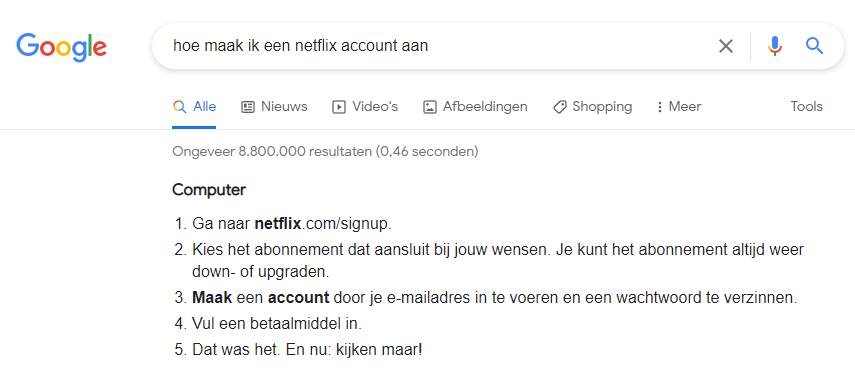Clear the search query with the X icon
The image size is (855, 375).
click(726, 46)
